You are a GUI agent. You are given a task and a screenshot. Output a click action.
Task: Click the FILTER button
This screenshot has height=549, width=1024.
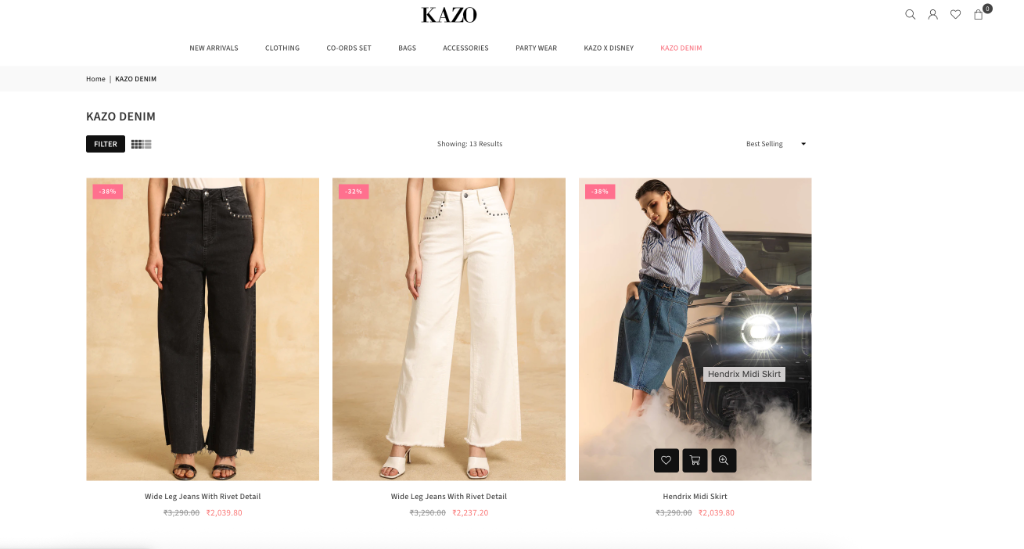[105, 144]
